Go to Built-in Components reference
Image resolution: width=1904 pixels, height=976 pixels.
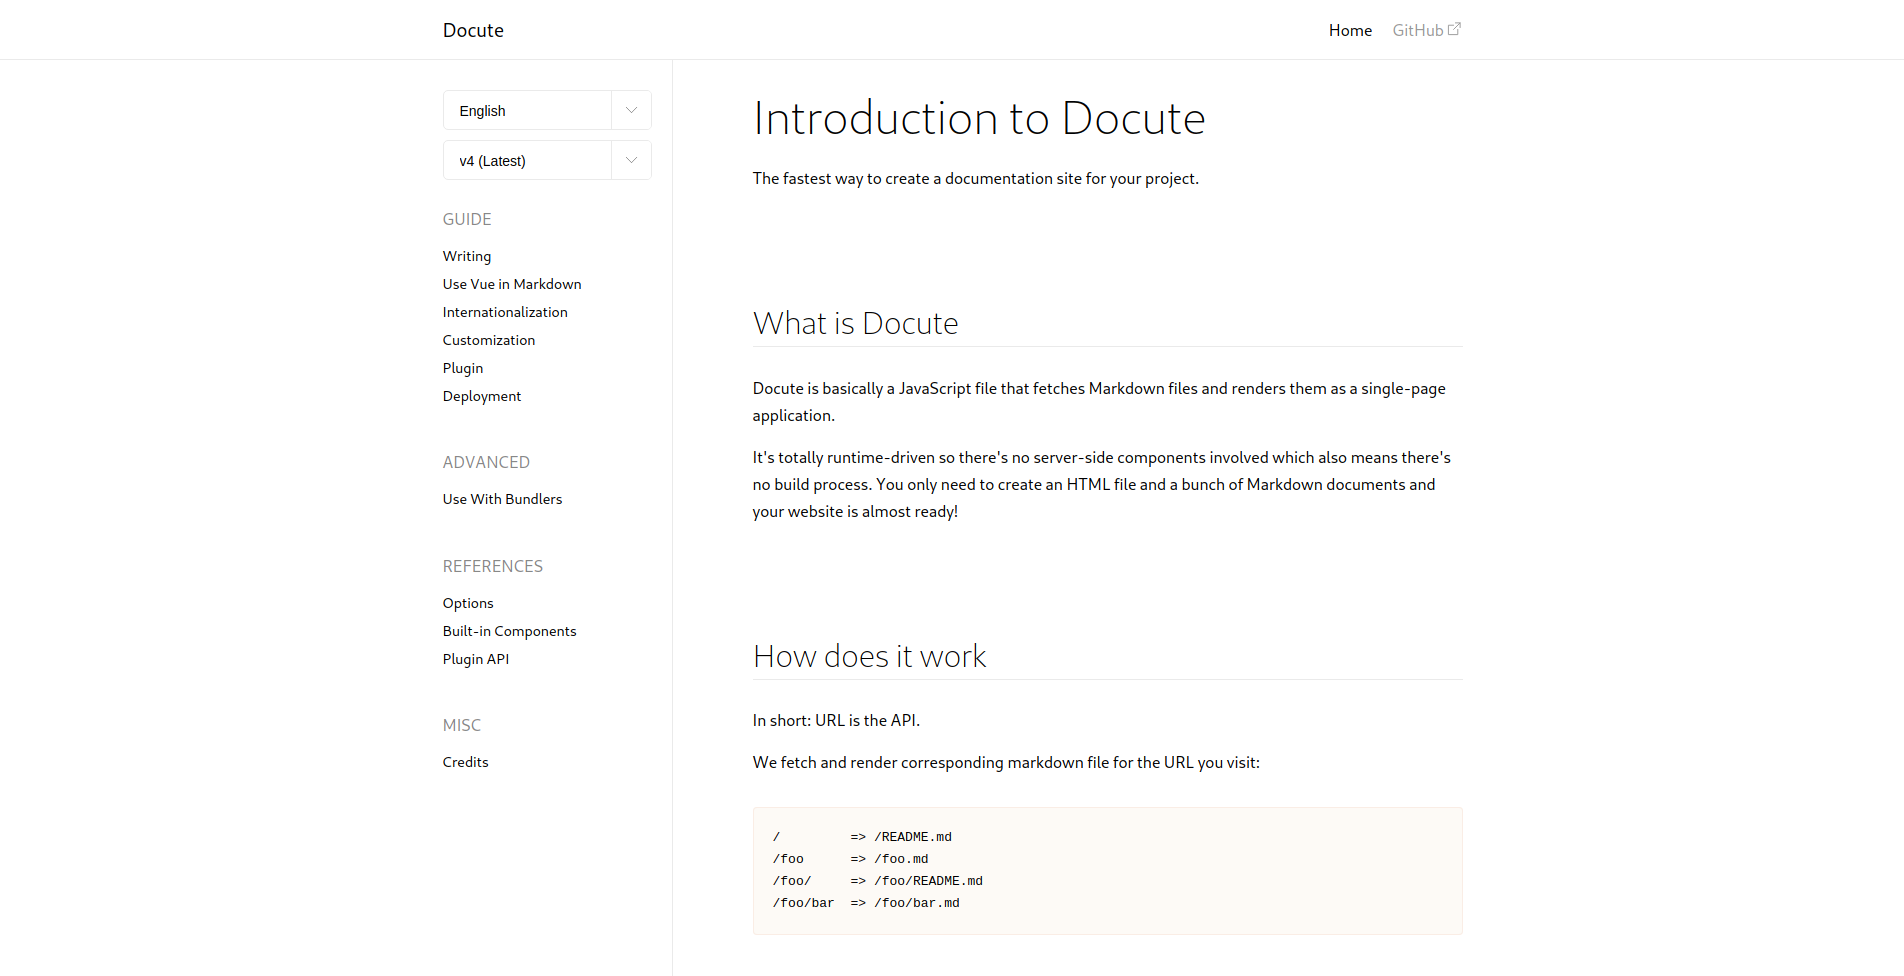pyautogui.click(x=509, y=631)
